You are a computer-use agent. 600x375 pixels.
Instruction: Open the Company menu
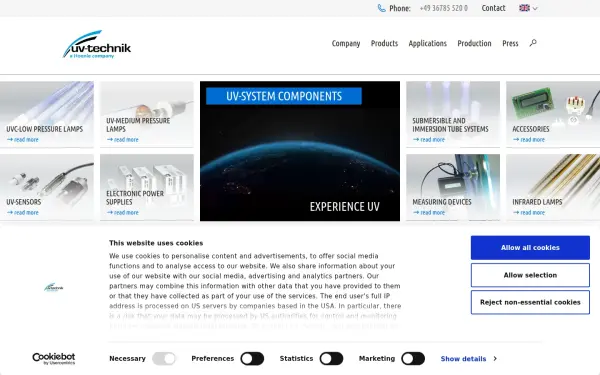point(346,43)
